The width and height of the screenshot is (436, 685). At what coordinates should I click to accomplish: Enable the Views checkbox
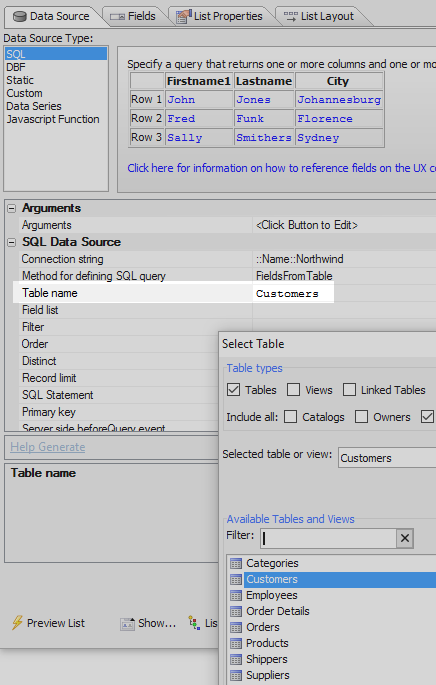(294, 390)
